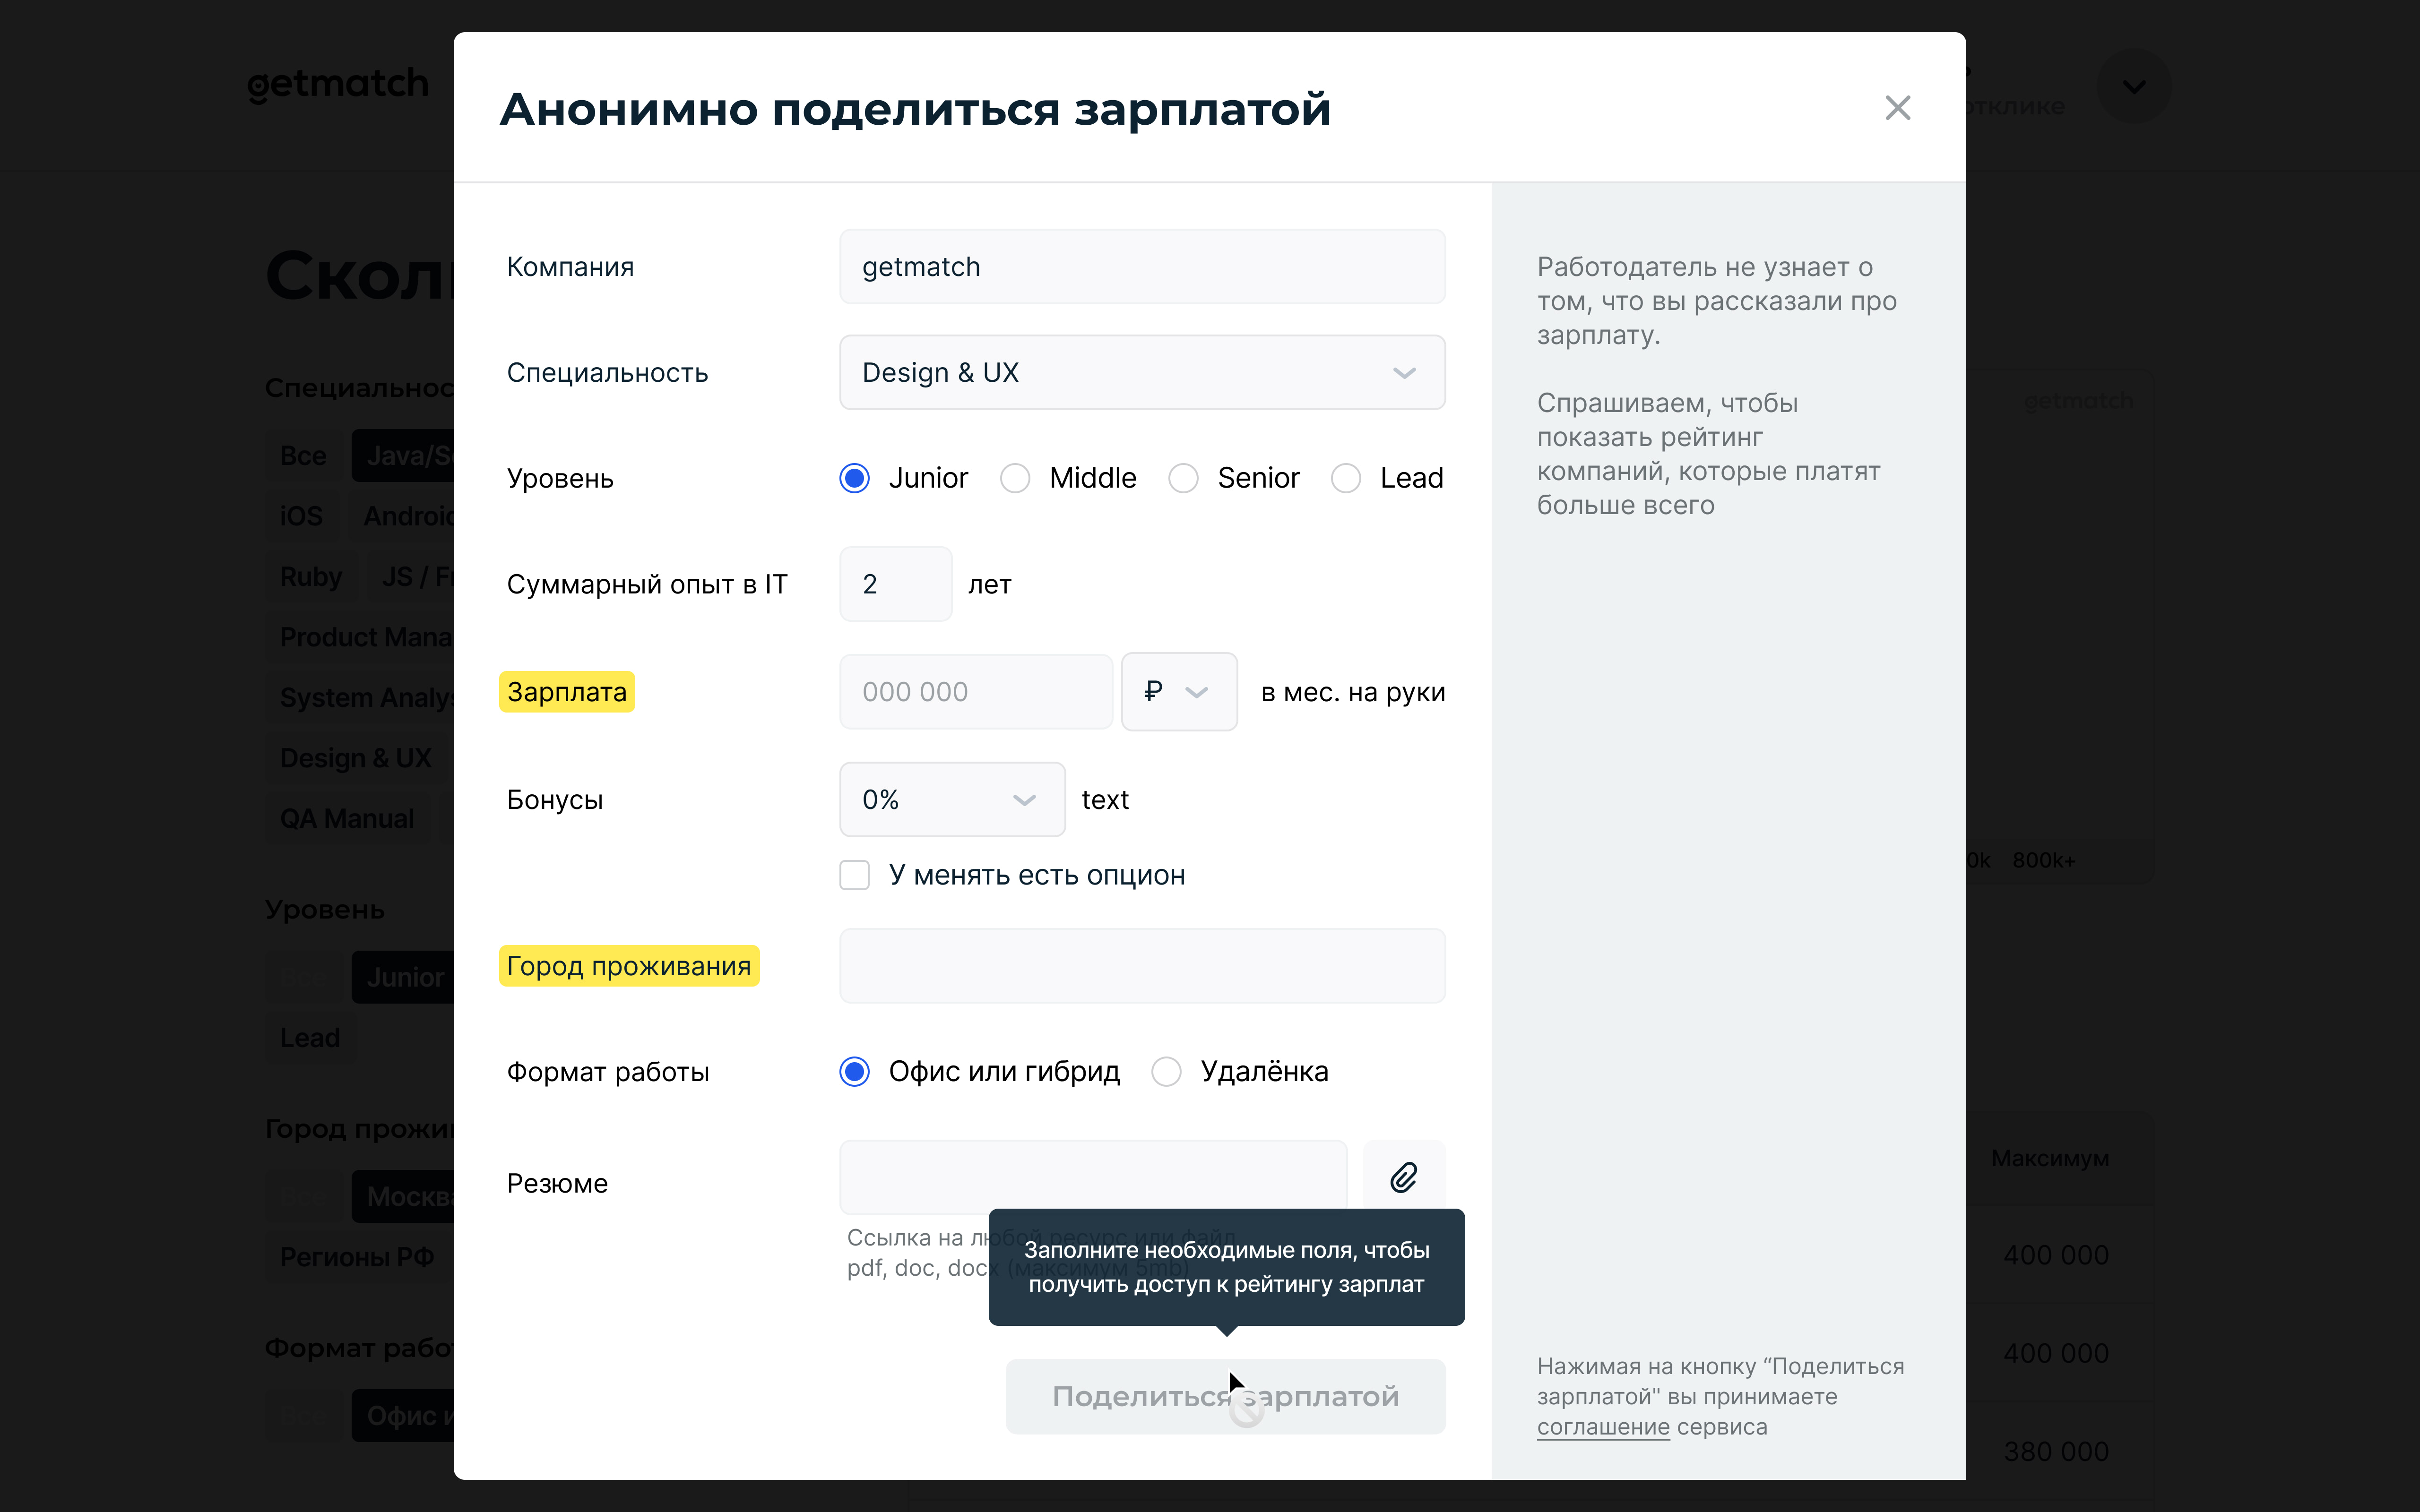Expand the Специальность Design & UX dropdown
The width and height of the screenshot is (2420, 1512).
(1142, 372)
